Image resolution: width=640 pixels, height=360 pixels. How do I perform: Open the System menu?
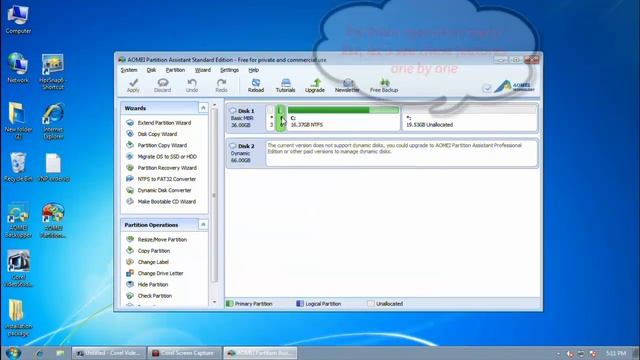(129, 70)
